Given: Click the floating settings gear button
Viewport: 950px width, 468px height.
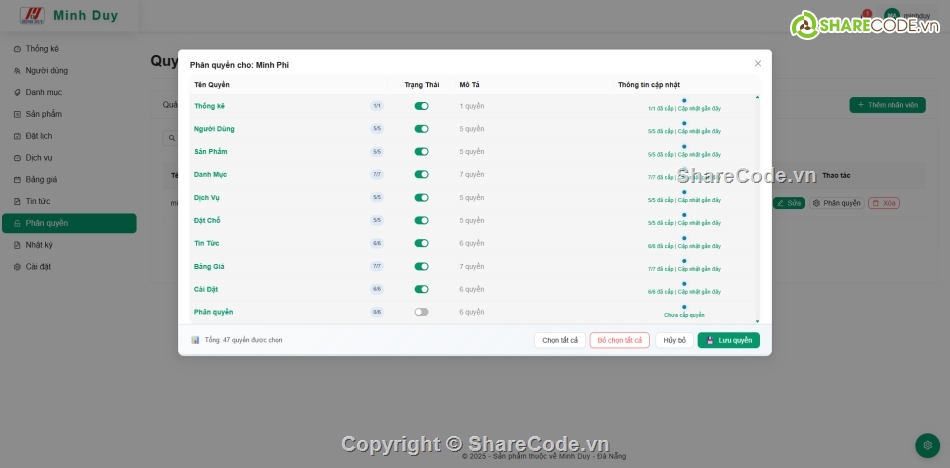Looking at the screenshot, I should 927,446.
